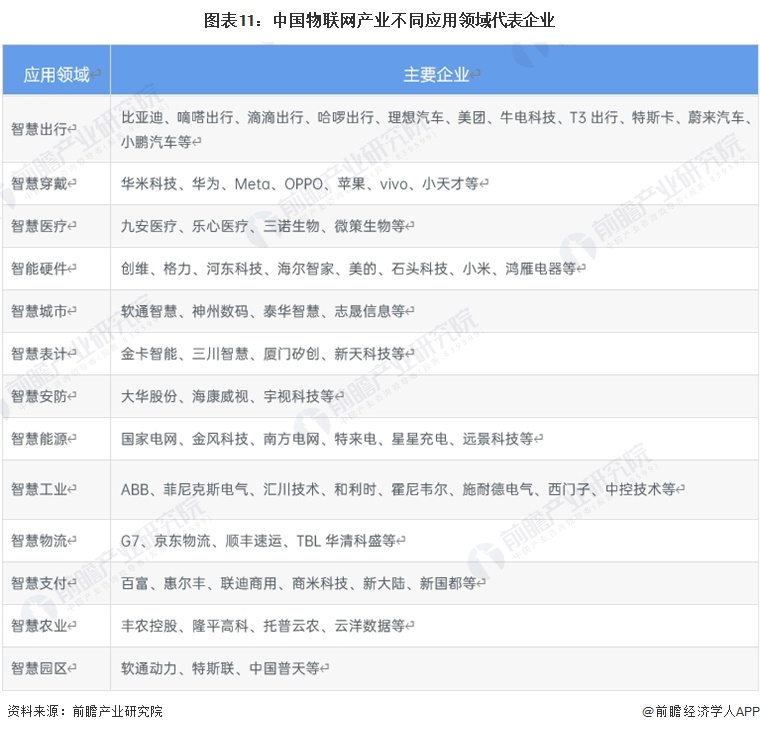
Task: Click the 智慧园区 row label
Action: coord(39,668)
